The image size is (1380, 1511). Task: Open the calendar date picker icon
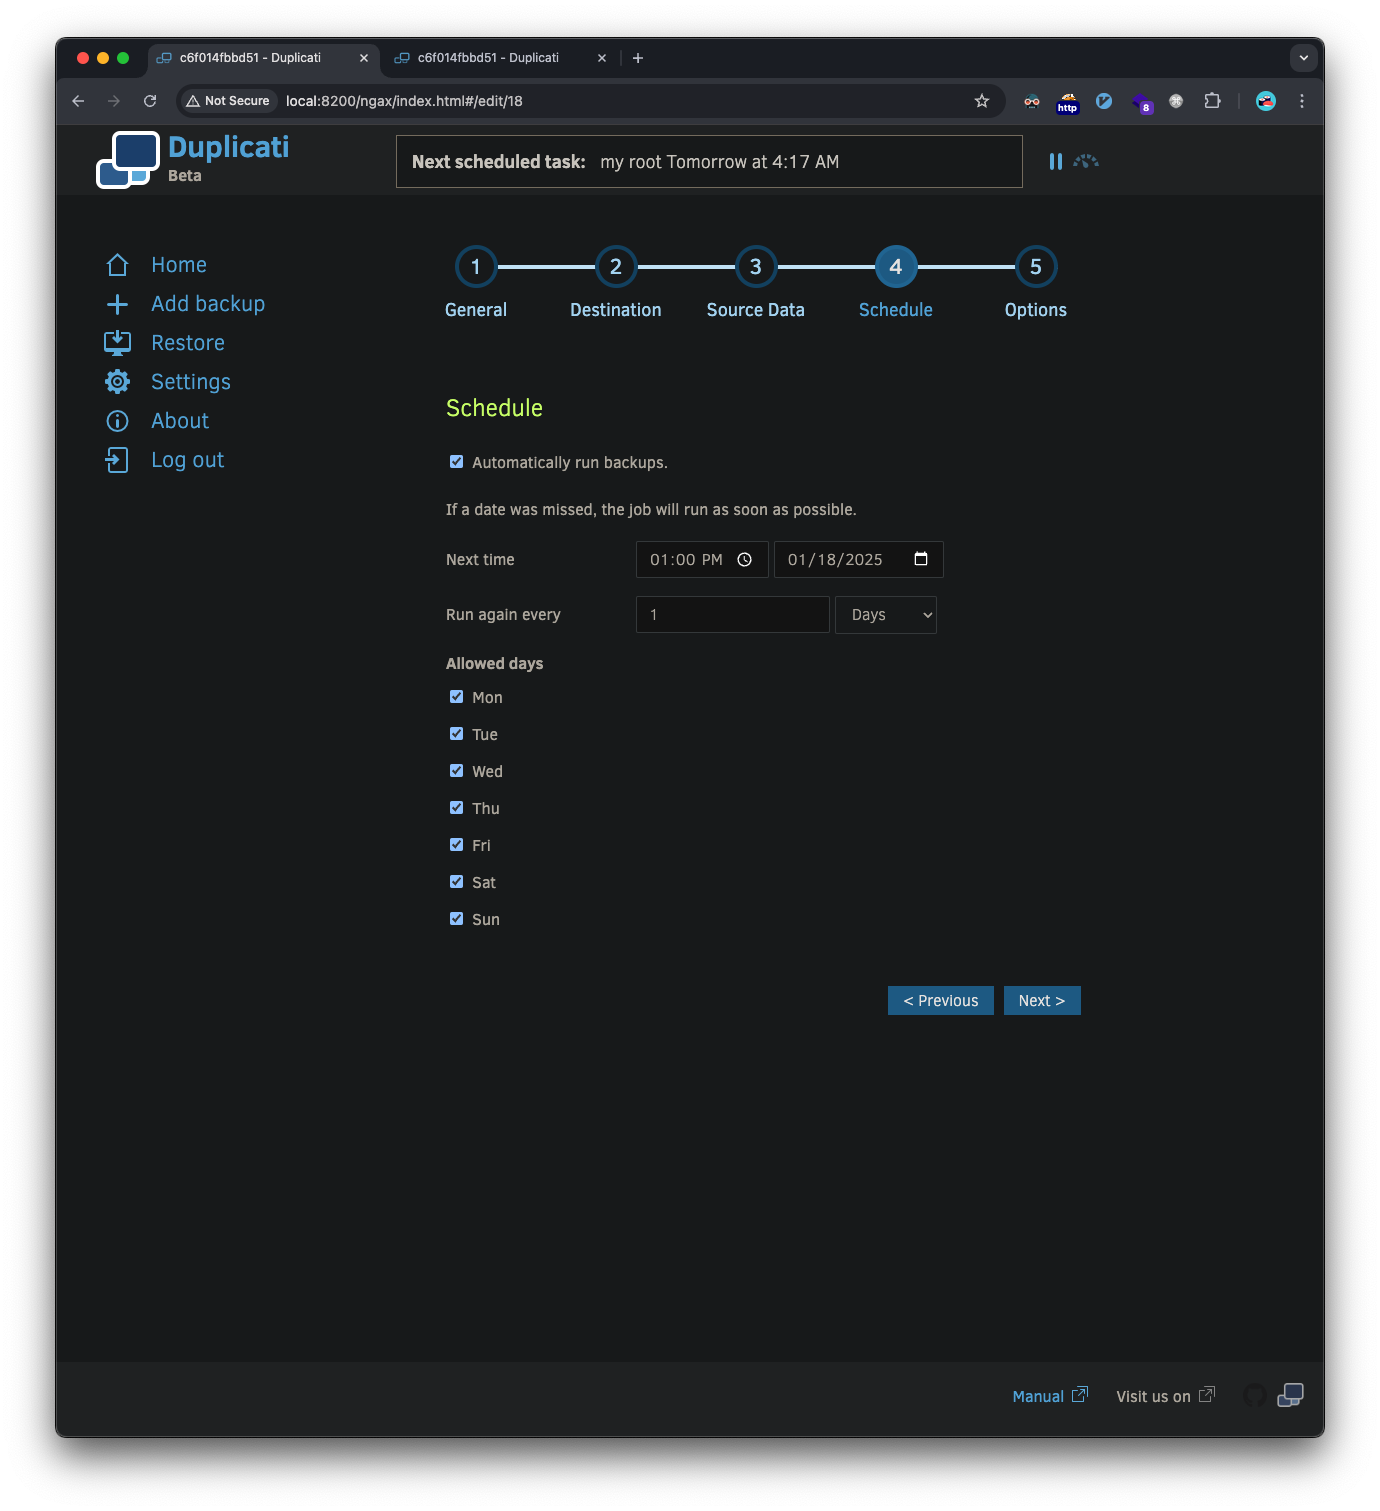[920, 559]
